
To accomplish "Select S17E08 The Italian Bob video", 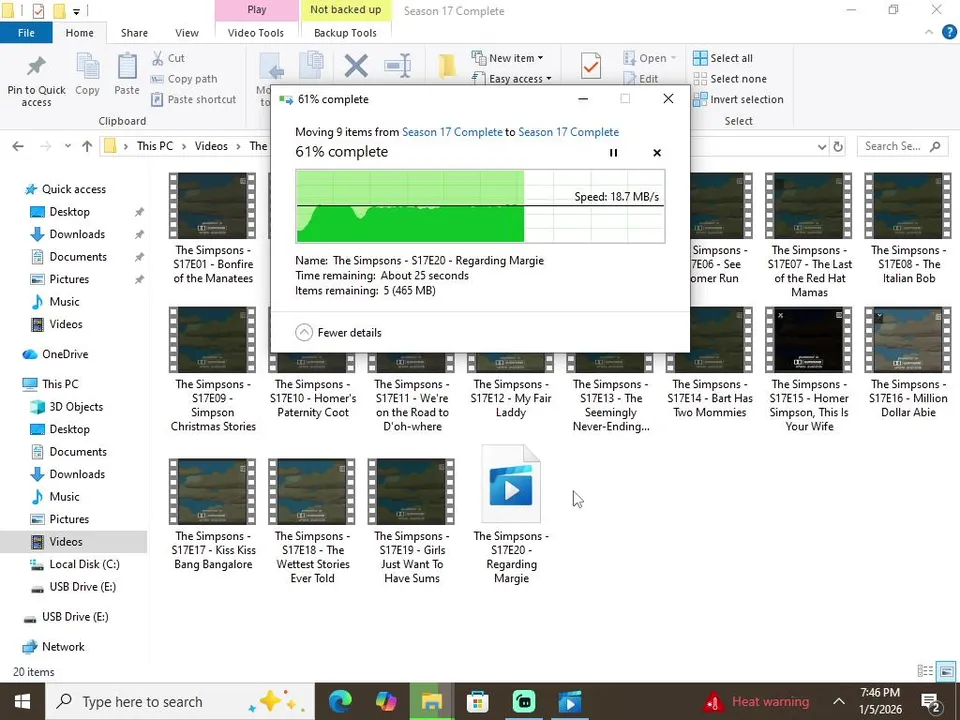I will (x=908, y=228).
